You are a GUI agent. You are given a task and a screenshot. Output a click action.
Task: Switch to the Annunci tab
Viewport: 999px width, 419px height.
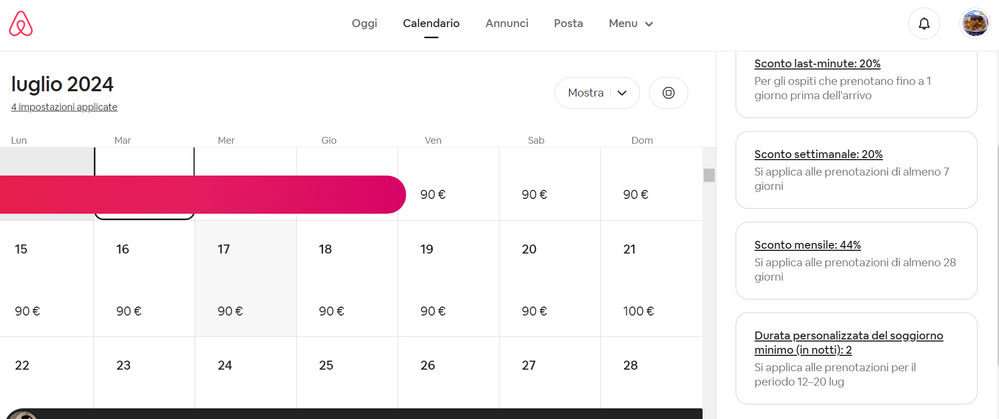click(507, 23)
